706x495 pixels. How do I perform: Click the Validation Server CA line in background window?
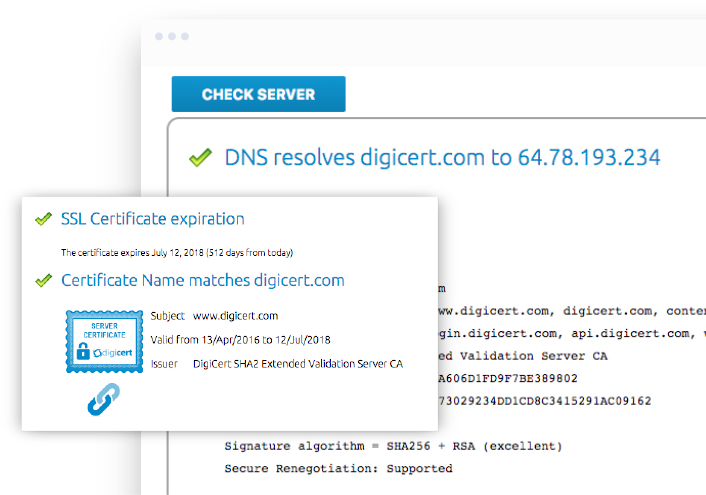click(523, 356)
